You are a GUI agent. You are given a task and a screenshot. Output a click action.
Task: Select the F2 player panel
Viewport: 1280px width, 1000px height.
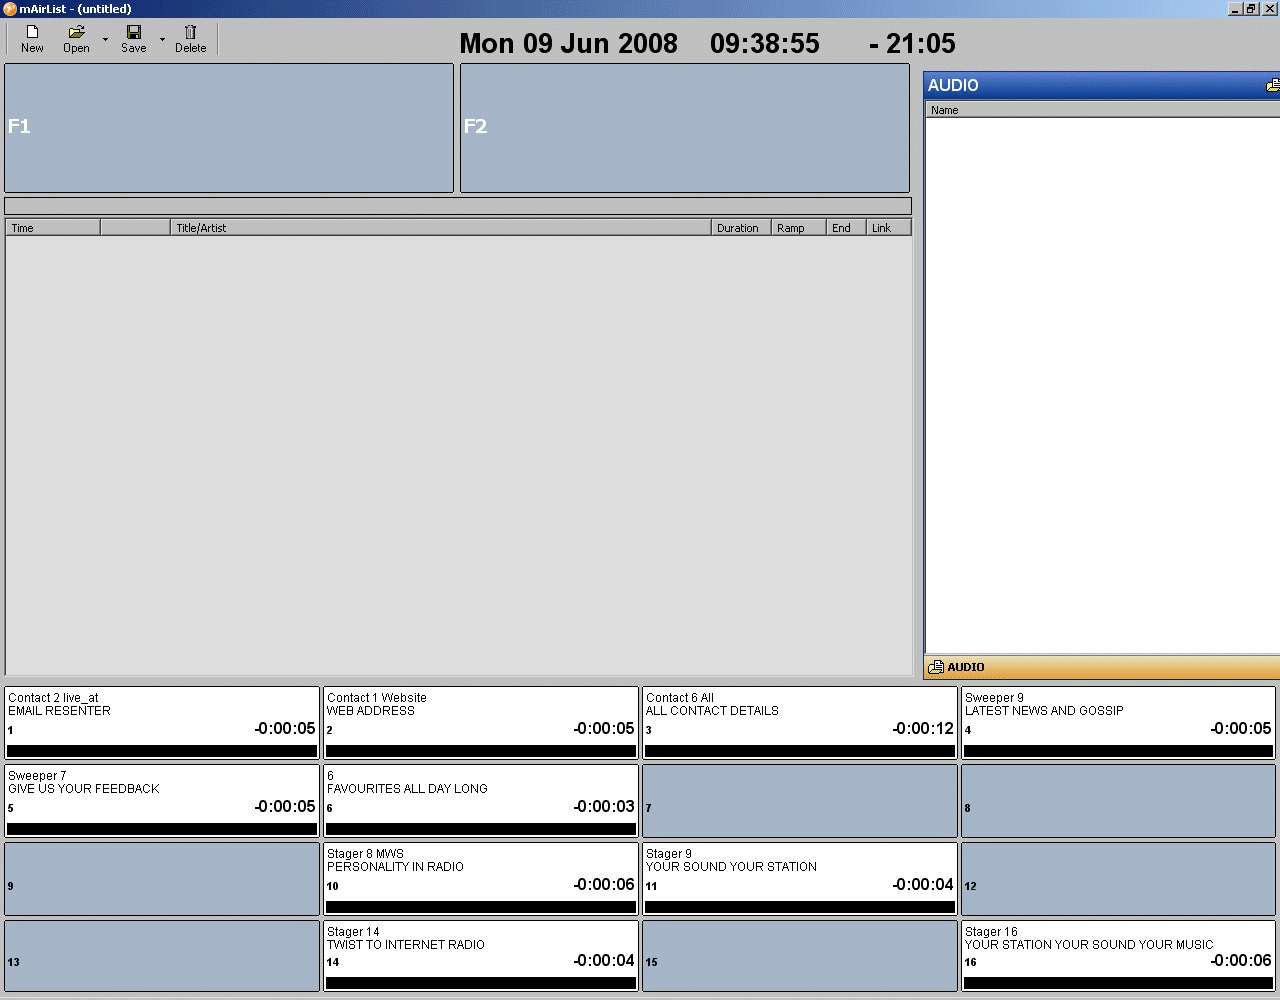tap(685, 128)
